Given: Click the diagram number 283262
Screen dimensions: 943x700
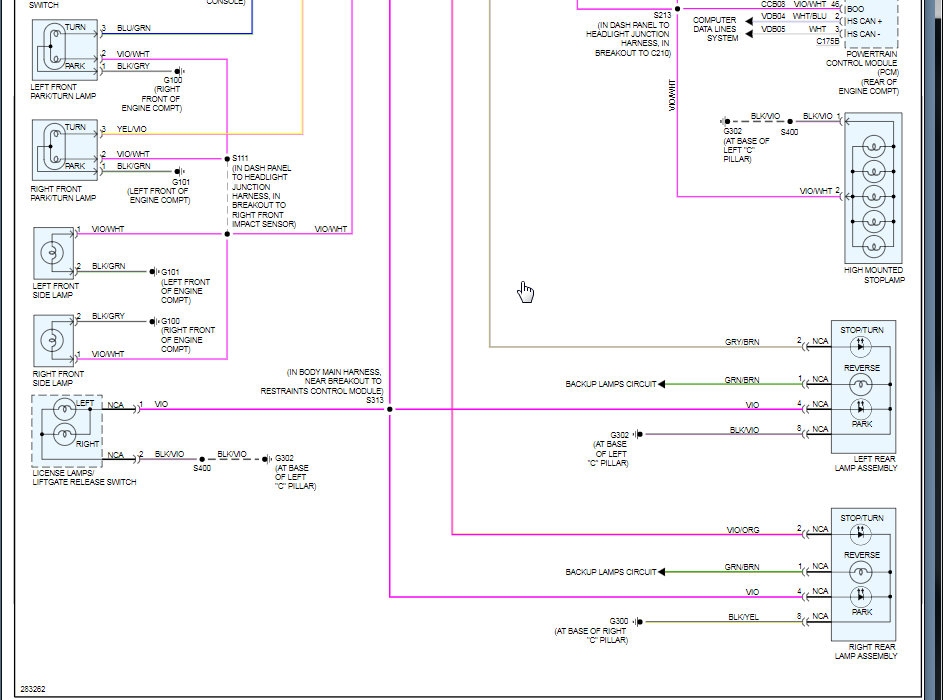Looking at the screenshot, I should (x=33, y=689).
